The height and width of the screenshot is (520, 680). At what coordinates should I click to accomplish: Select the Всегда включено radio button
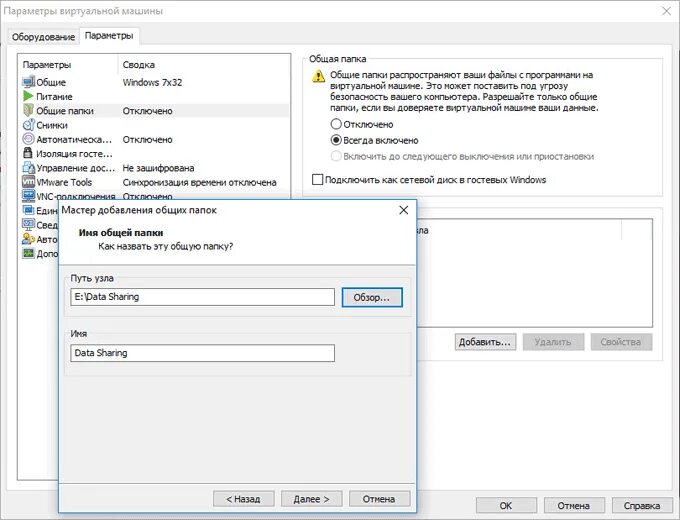tap(336, 140)
